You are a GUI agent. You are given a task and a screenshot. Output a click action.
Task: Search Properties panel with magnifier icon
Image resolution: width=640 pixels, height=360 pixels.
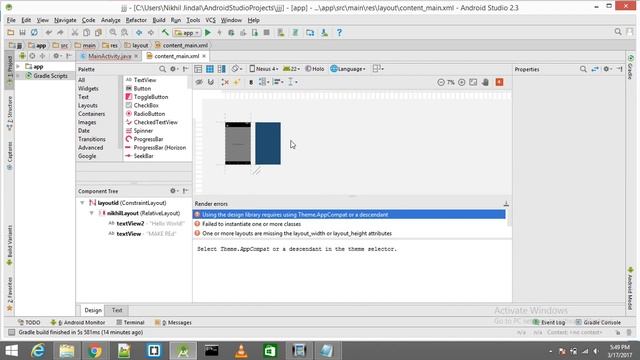pos(583,69)
